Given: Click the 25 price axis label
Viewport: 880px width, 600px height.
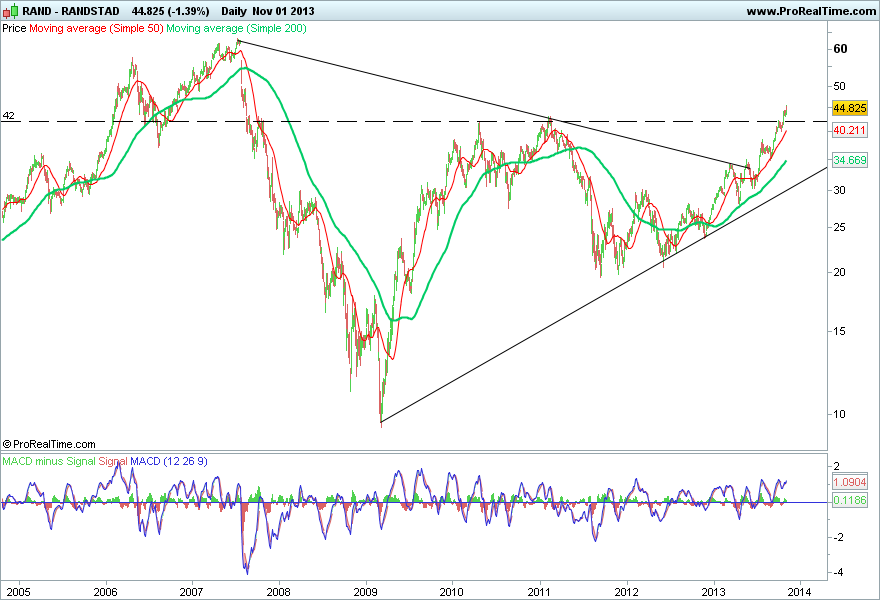Looking at the screenshot, I should point(839,227).
